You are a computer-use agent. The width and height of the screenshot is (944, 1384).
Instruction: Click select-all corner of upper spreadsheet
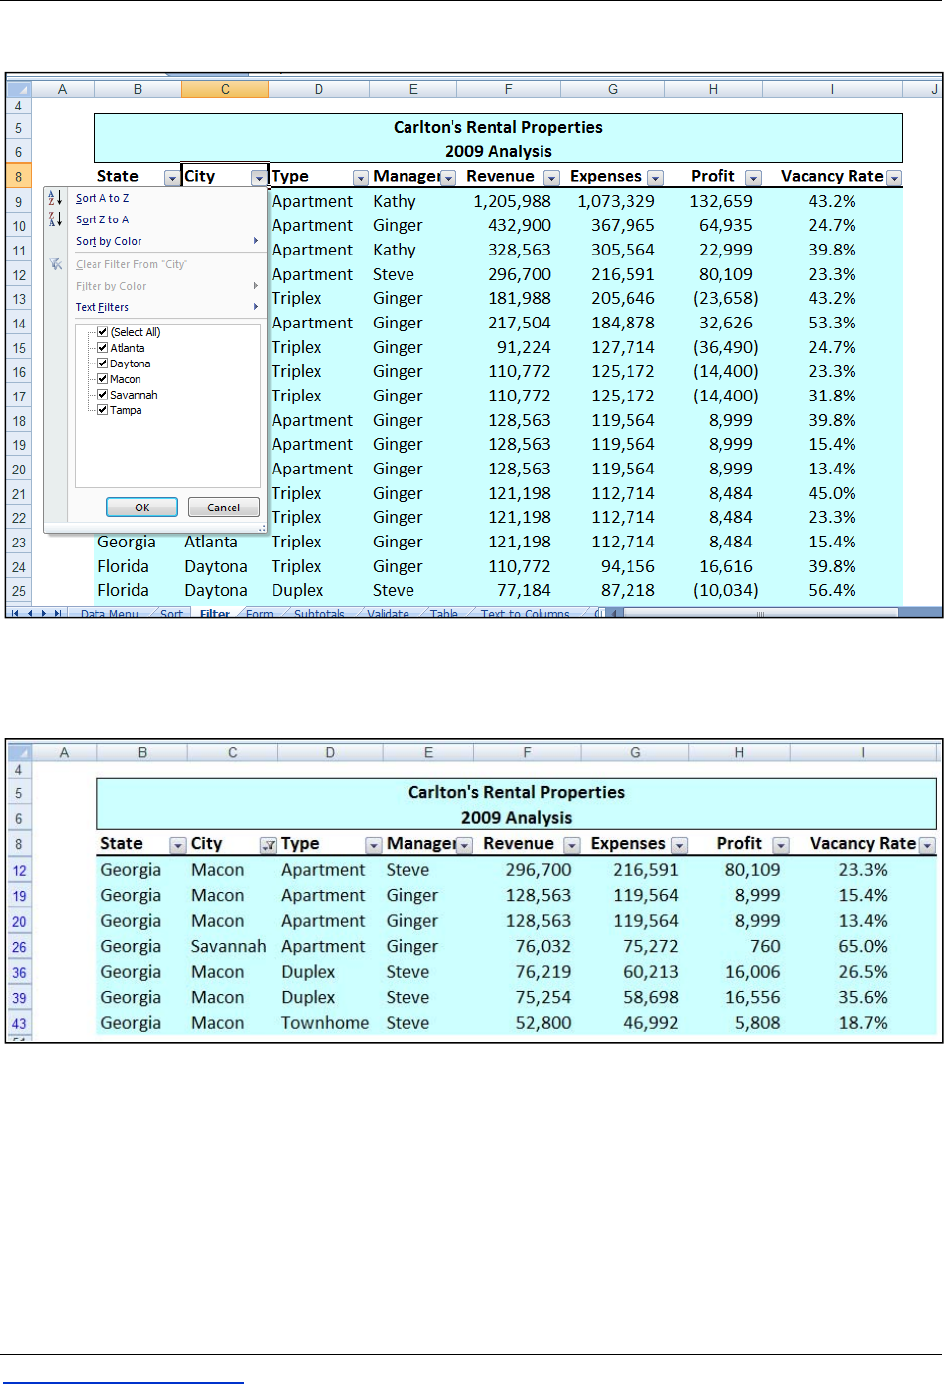coord(19,89)
